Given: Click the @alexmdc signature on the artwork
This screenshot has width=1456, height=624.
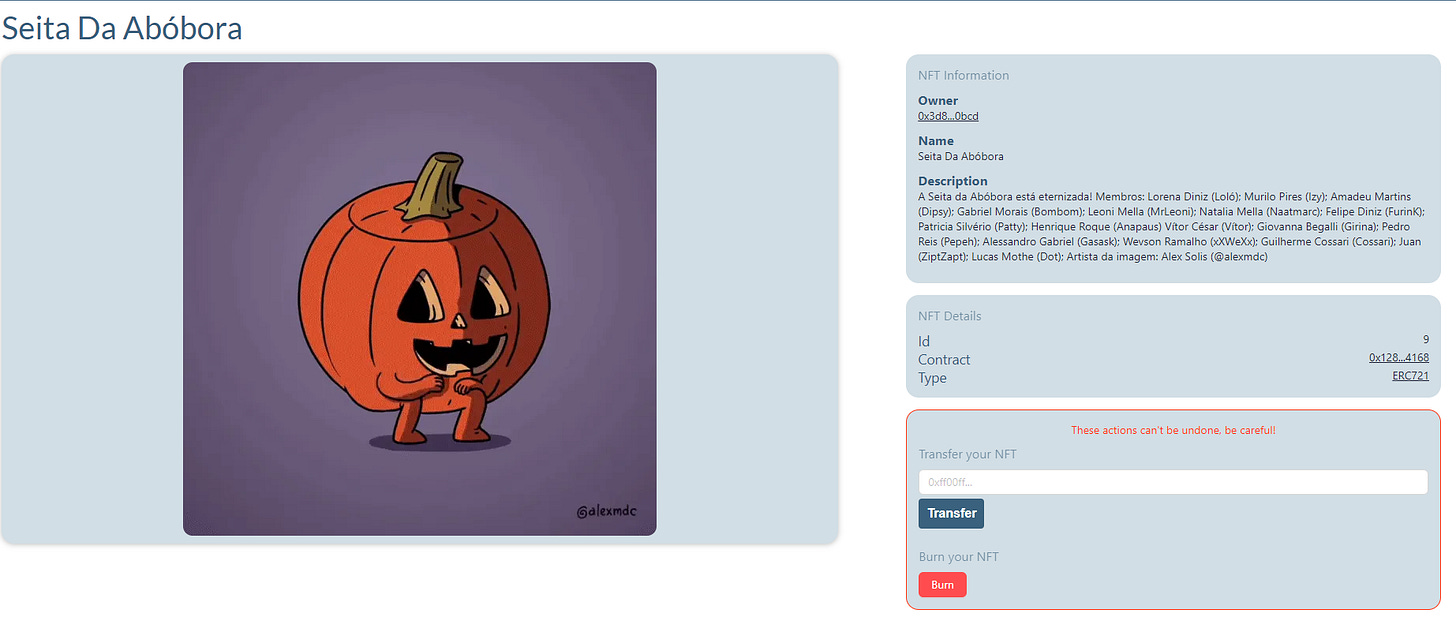Looking at the screenshot, I should (607, 512).
